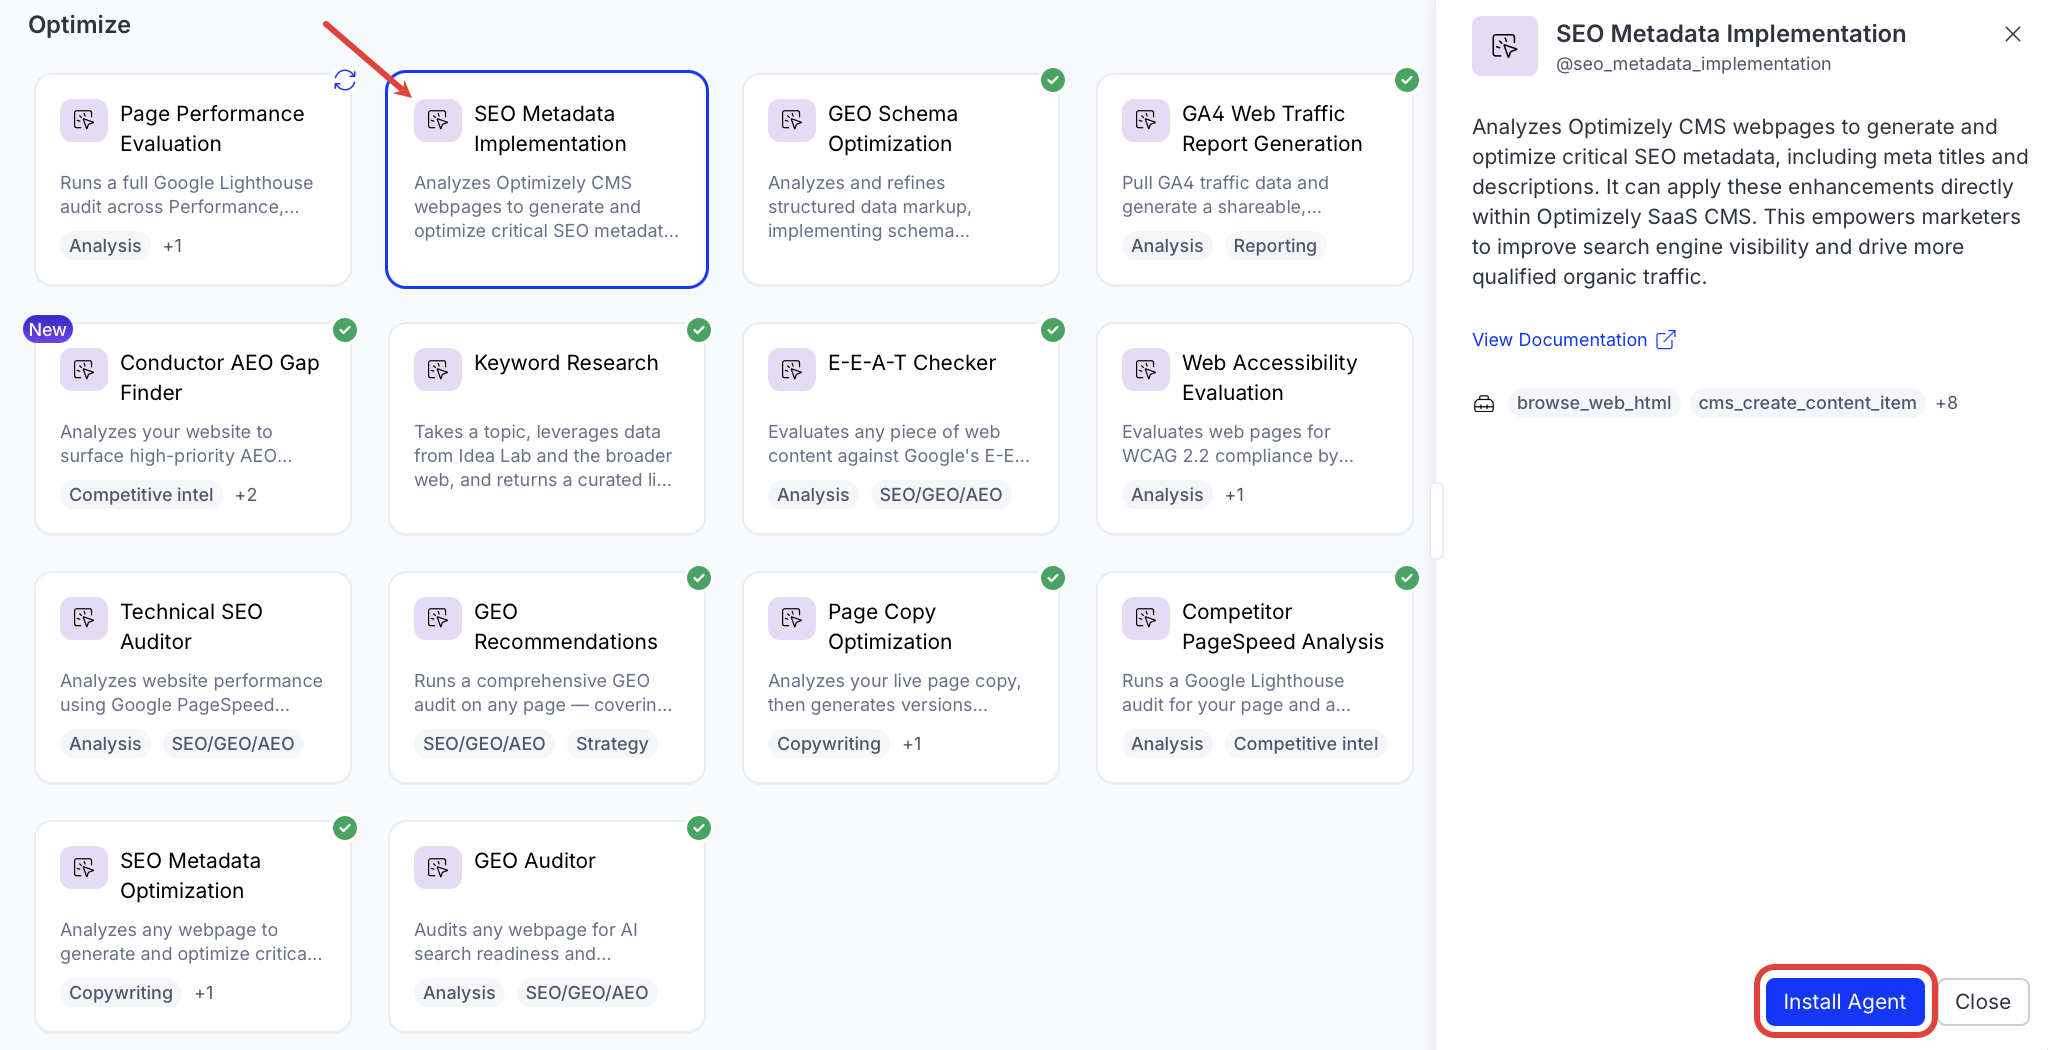Viewport: 2048px width, 1050px height.
Task: Click installed checkmark on Keyword Research card
Action: click(x=699, y=330)
